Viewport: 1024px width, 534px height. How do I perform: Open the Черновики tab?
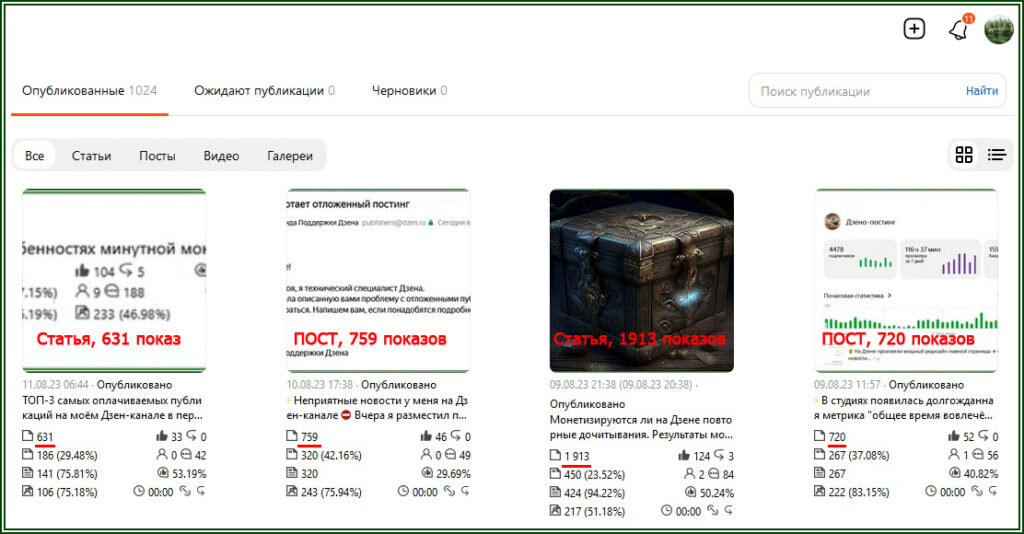409,91
